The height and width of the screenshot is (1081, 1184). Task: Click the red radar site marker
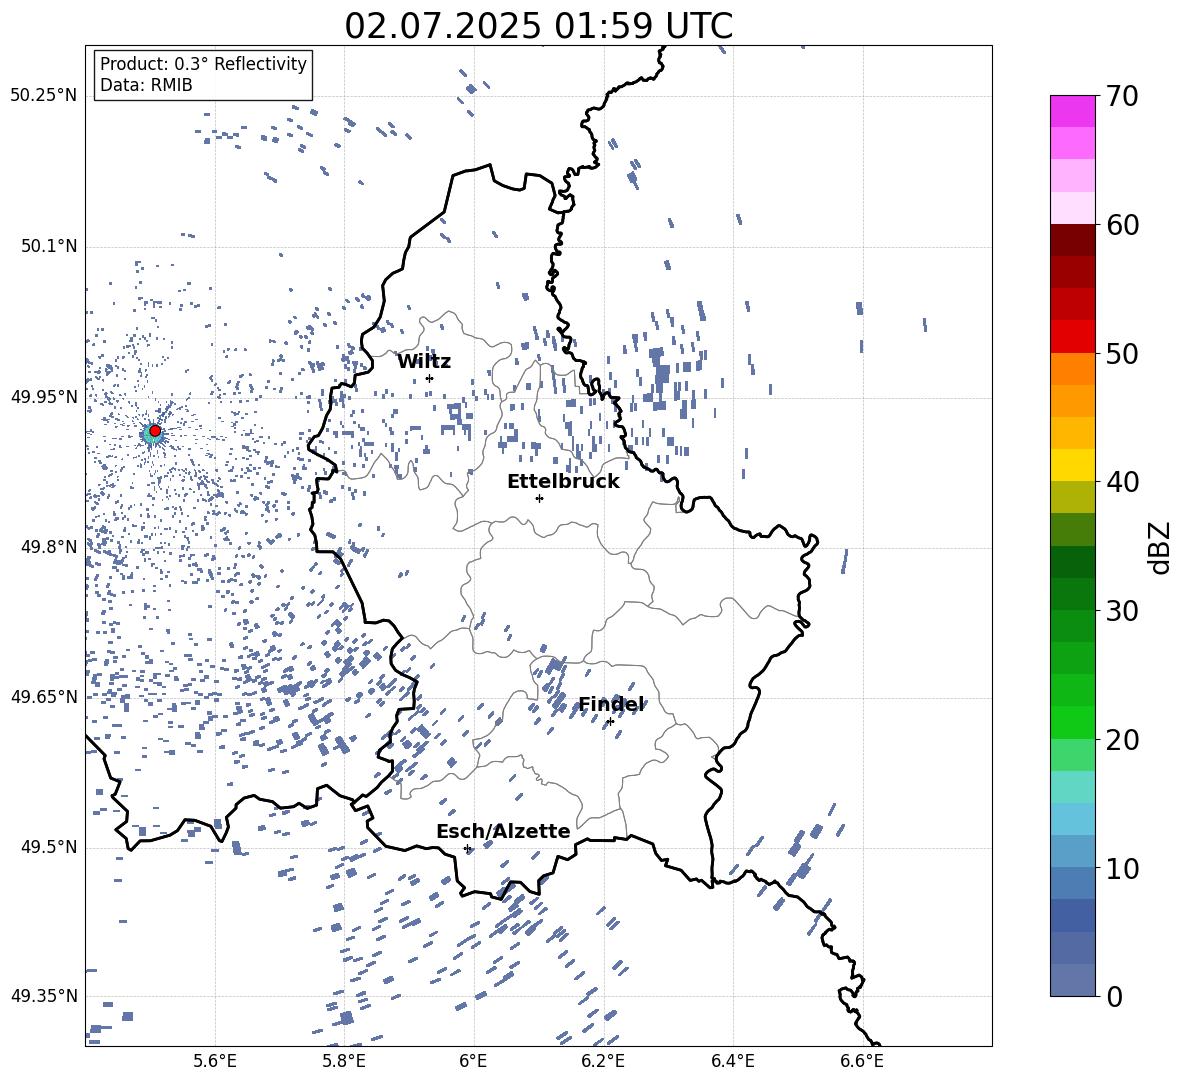click(155, 431)
